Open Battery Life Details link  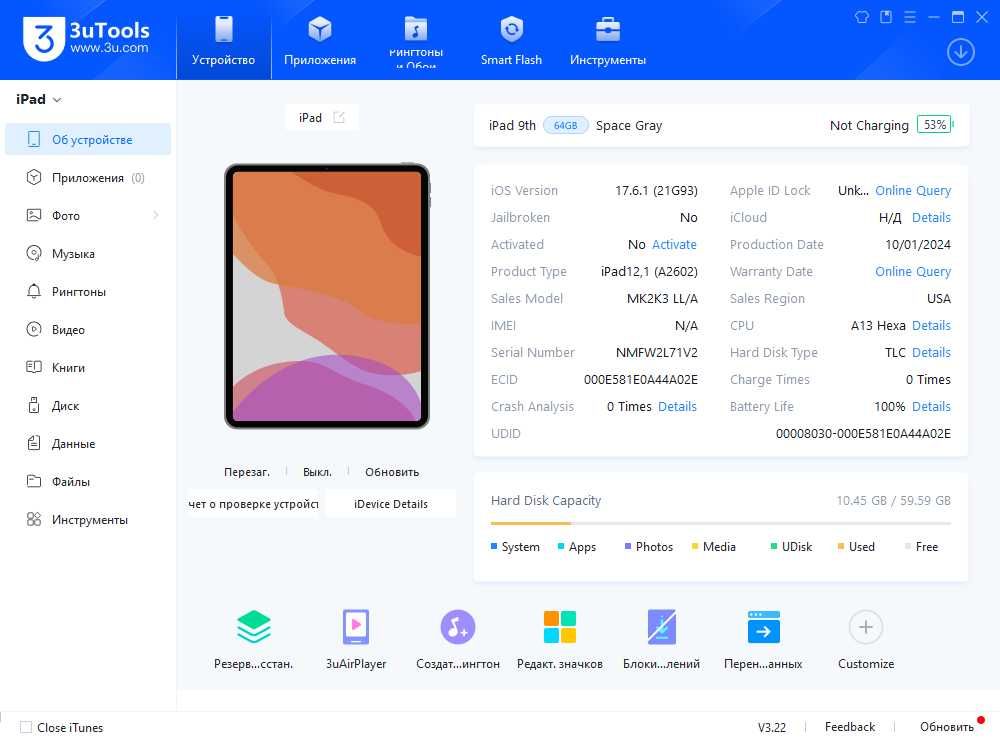coord(931,406)
